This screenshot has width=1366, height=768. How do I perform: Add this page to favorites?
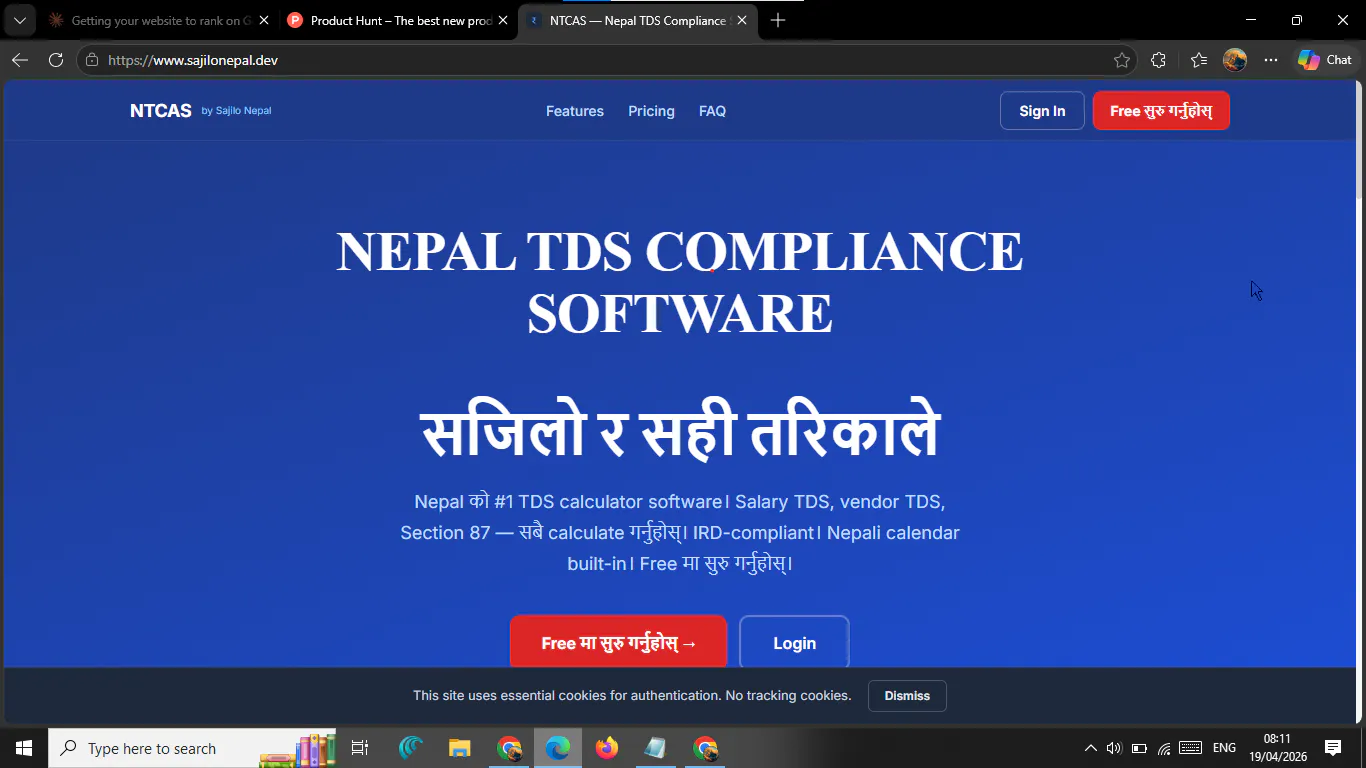1122,60
